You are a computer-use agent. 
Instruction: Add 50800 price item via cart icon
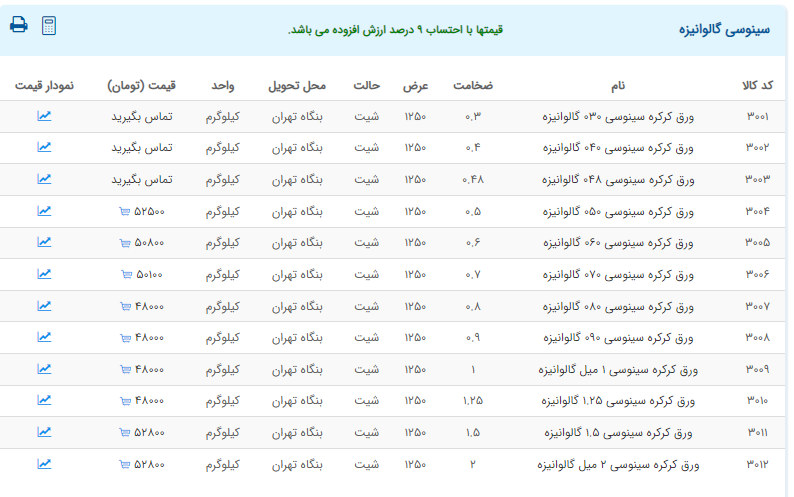(125, 243)
